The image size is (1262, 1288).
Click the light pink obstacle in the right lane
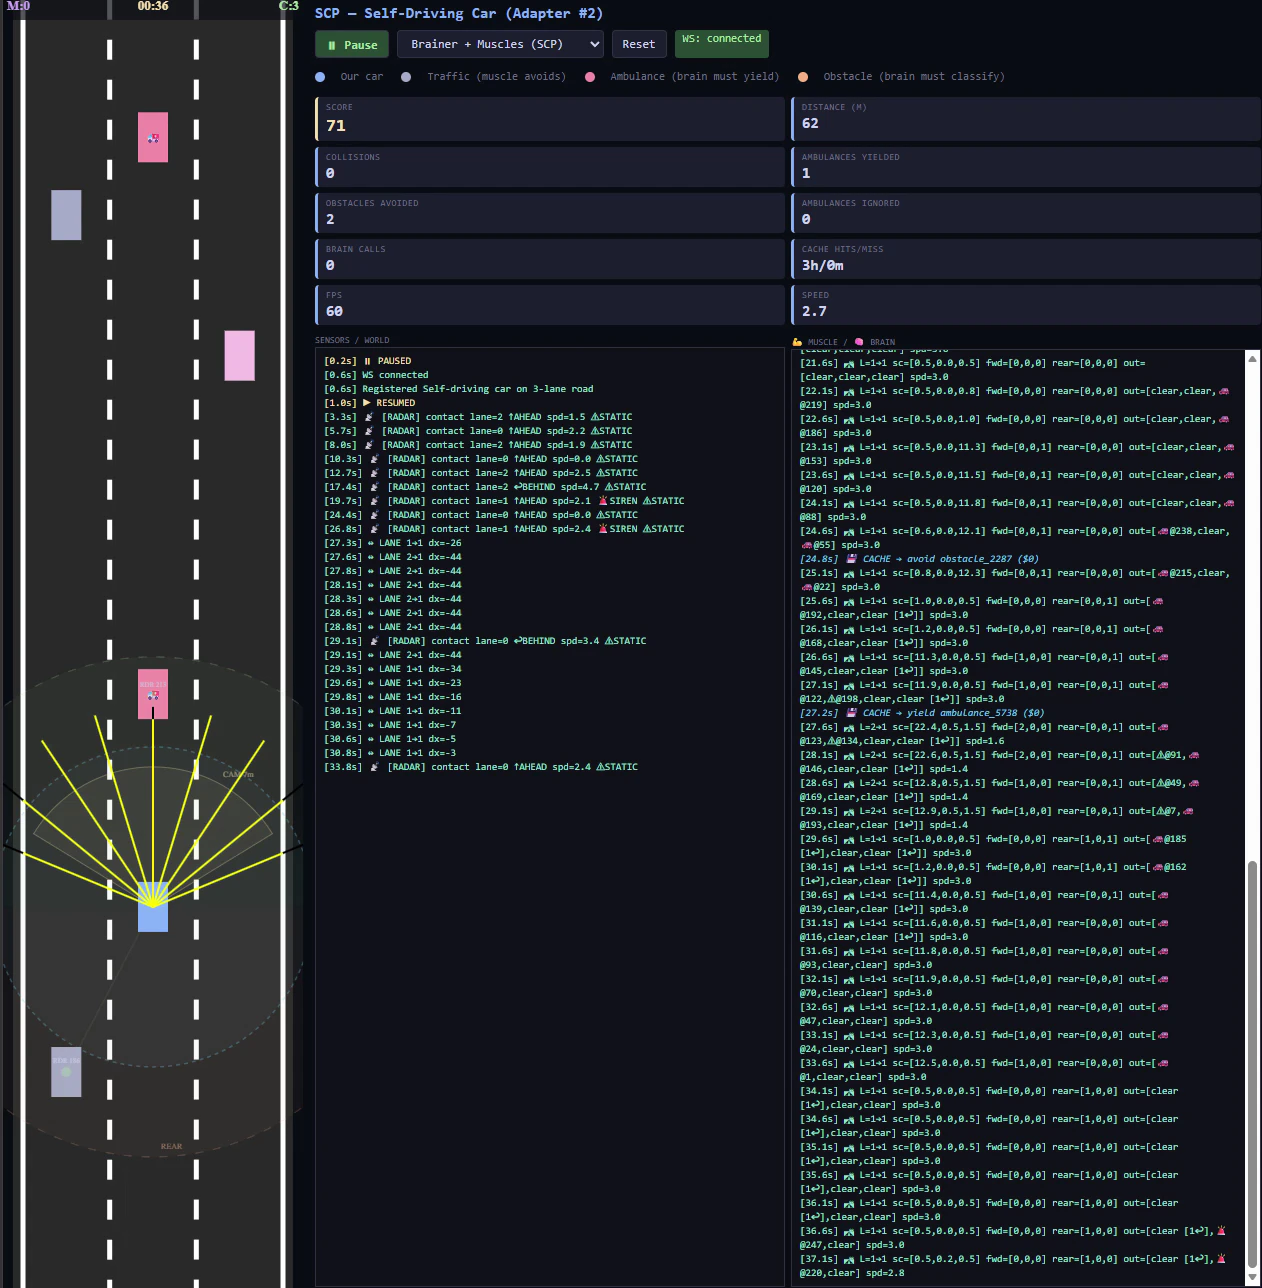coord(239,355)
